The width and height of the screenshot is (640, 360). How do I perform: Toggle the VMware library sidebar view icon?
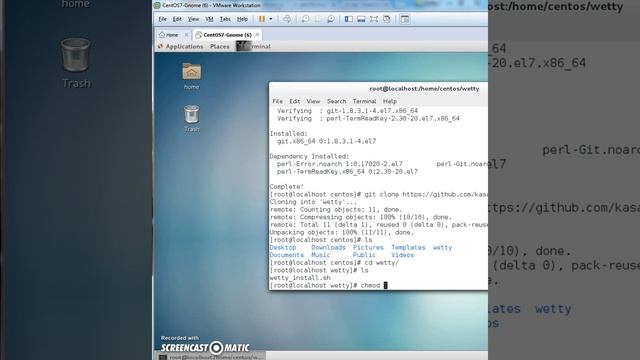349,19
